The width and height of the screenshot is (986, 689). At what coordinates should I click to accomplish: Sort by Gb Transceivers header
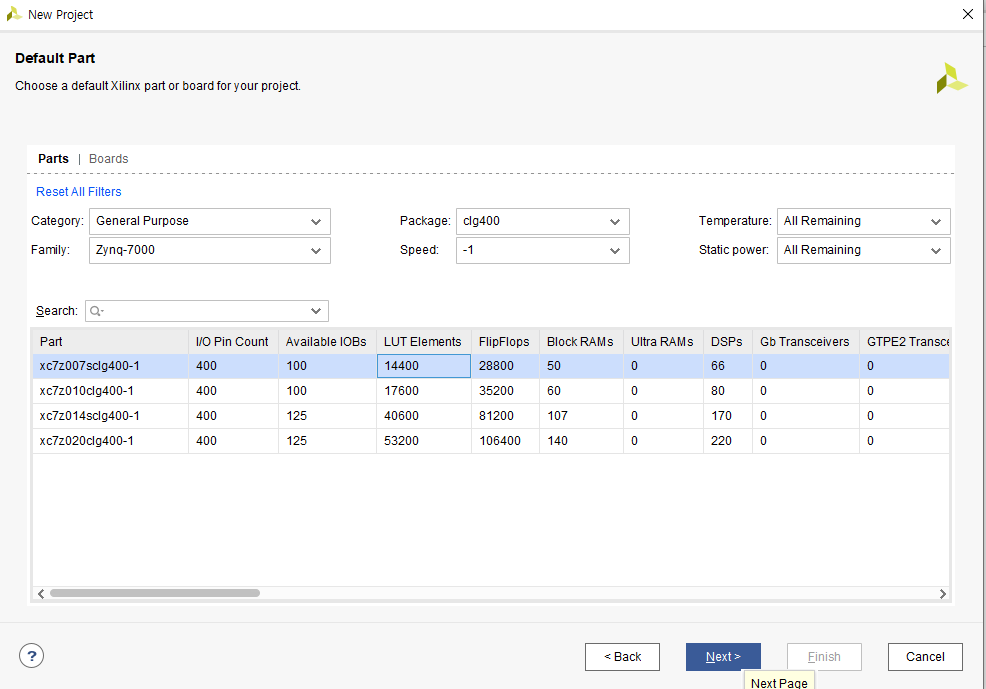[x=806, y=341]
